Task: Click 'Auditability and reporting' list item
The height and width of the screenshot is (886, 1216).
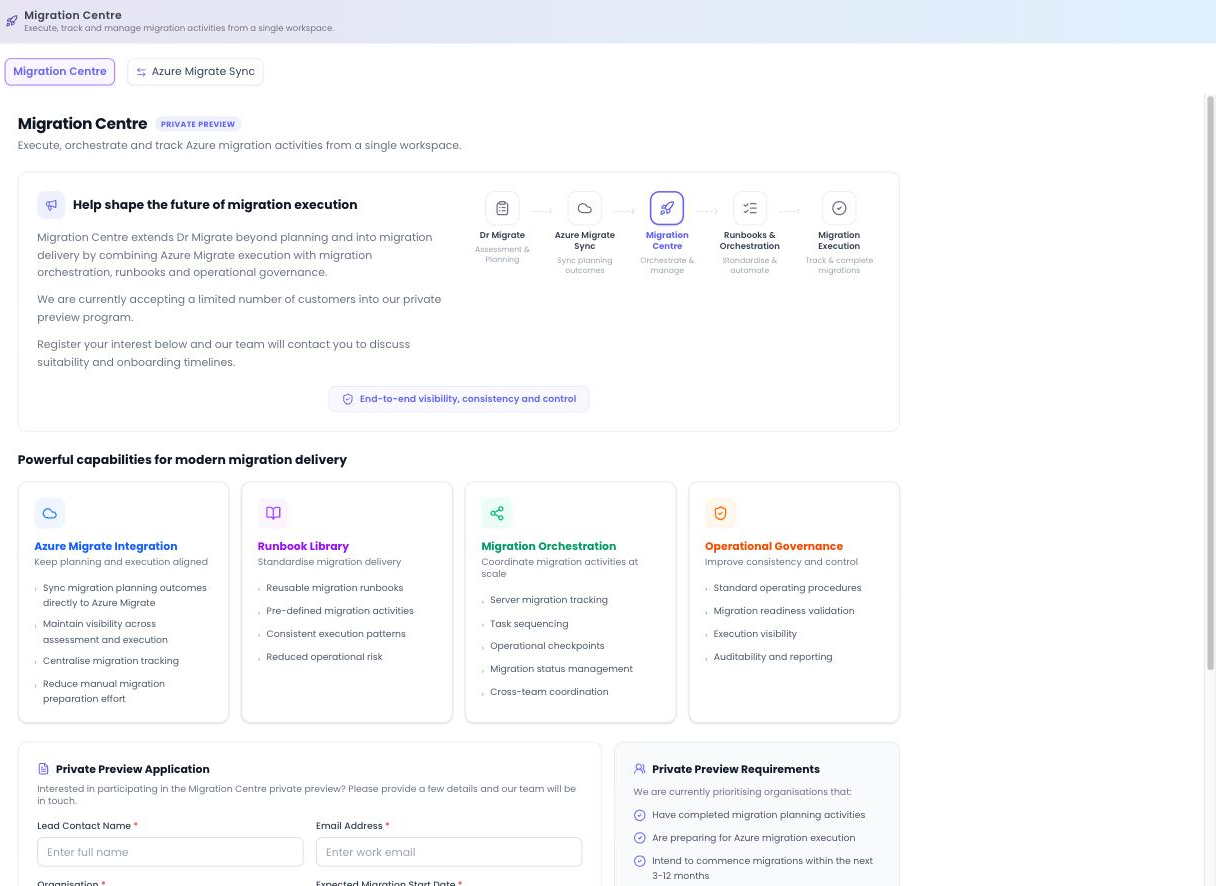Action: coord(773,657)
